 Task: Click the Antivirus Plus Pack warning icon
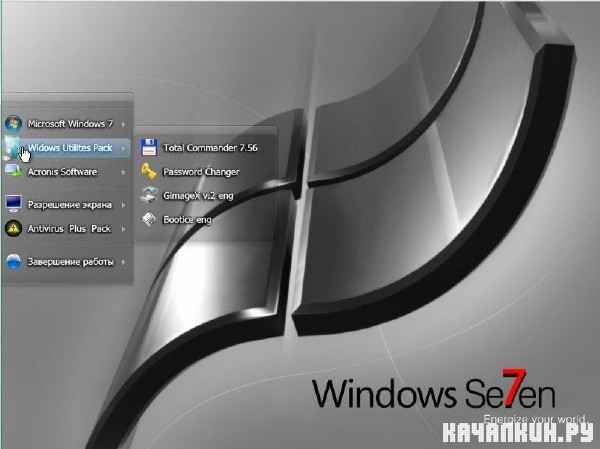click(x=13, y=229)
